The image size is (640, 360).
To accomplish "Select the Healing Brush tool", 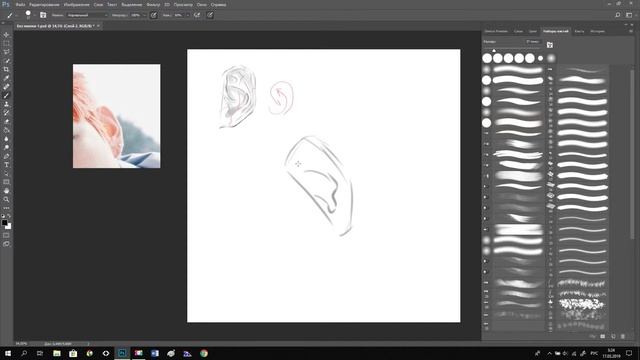I will tap(6, 87).
